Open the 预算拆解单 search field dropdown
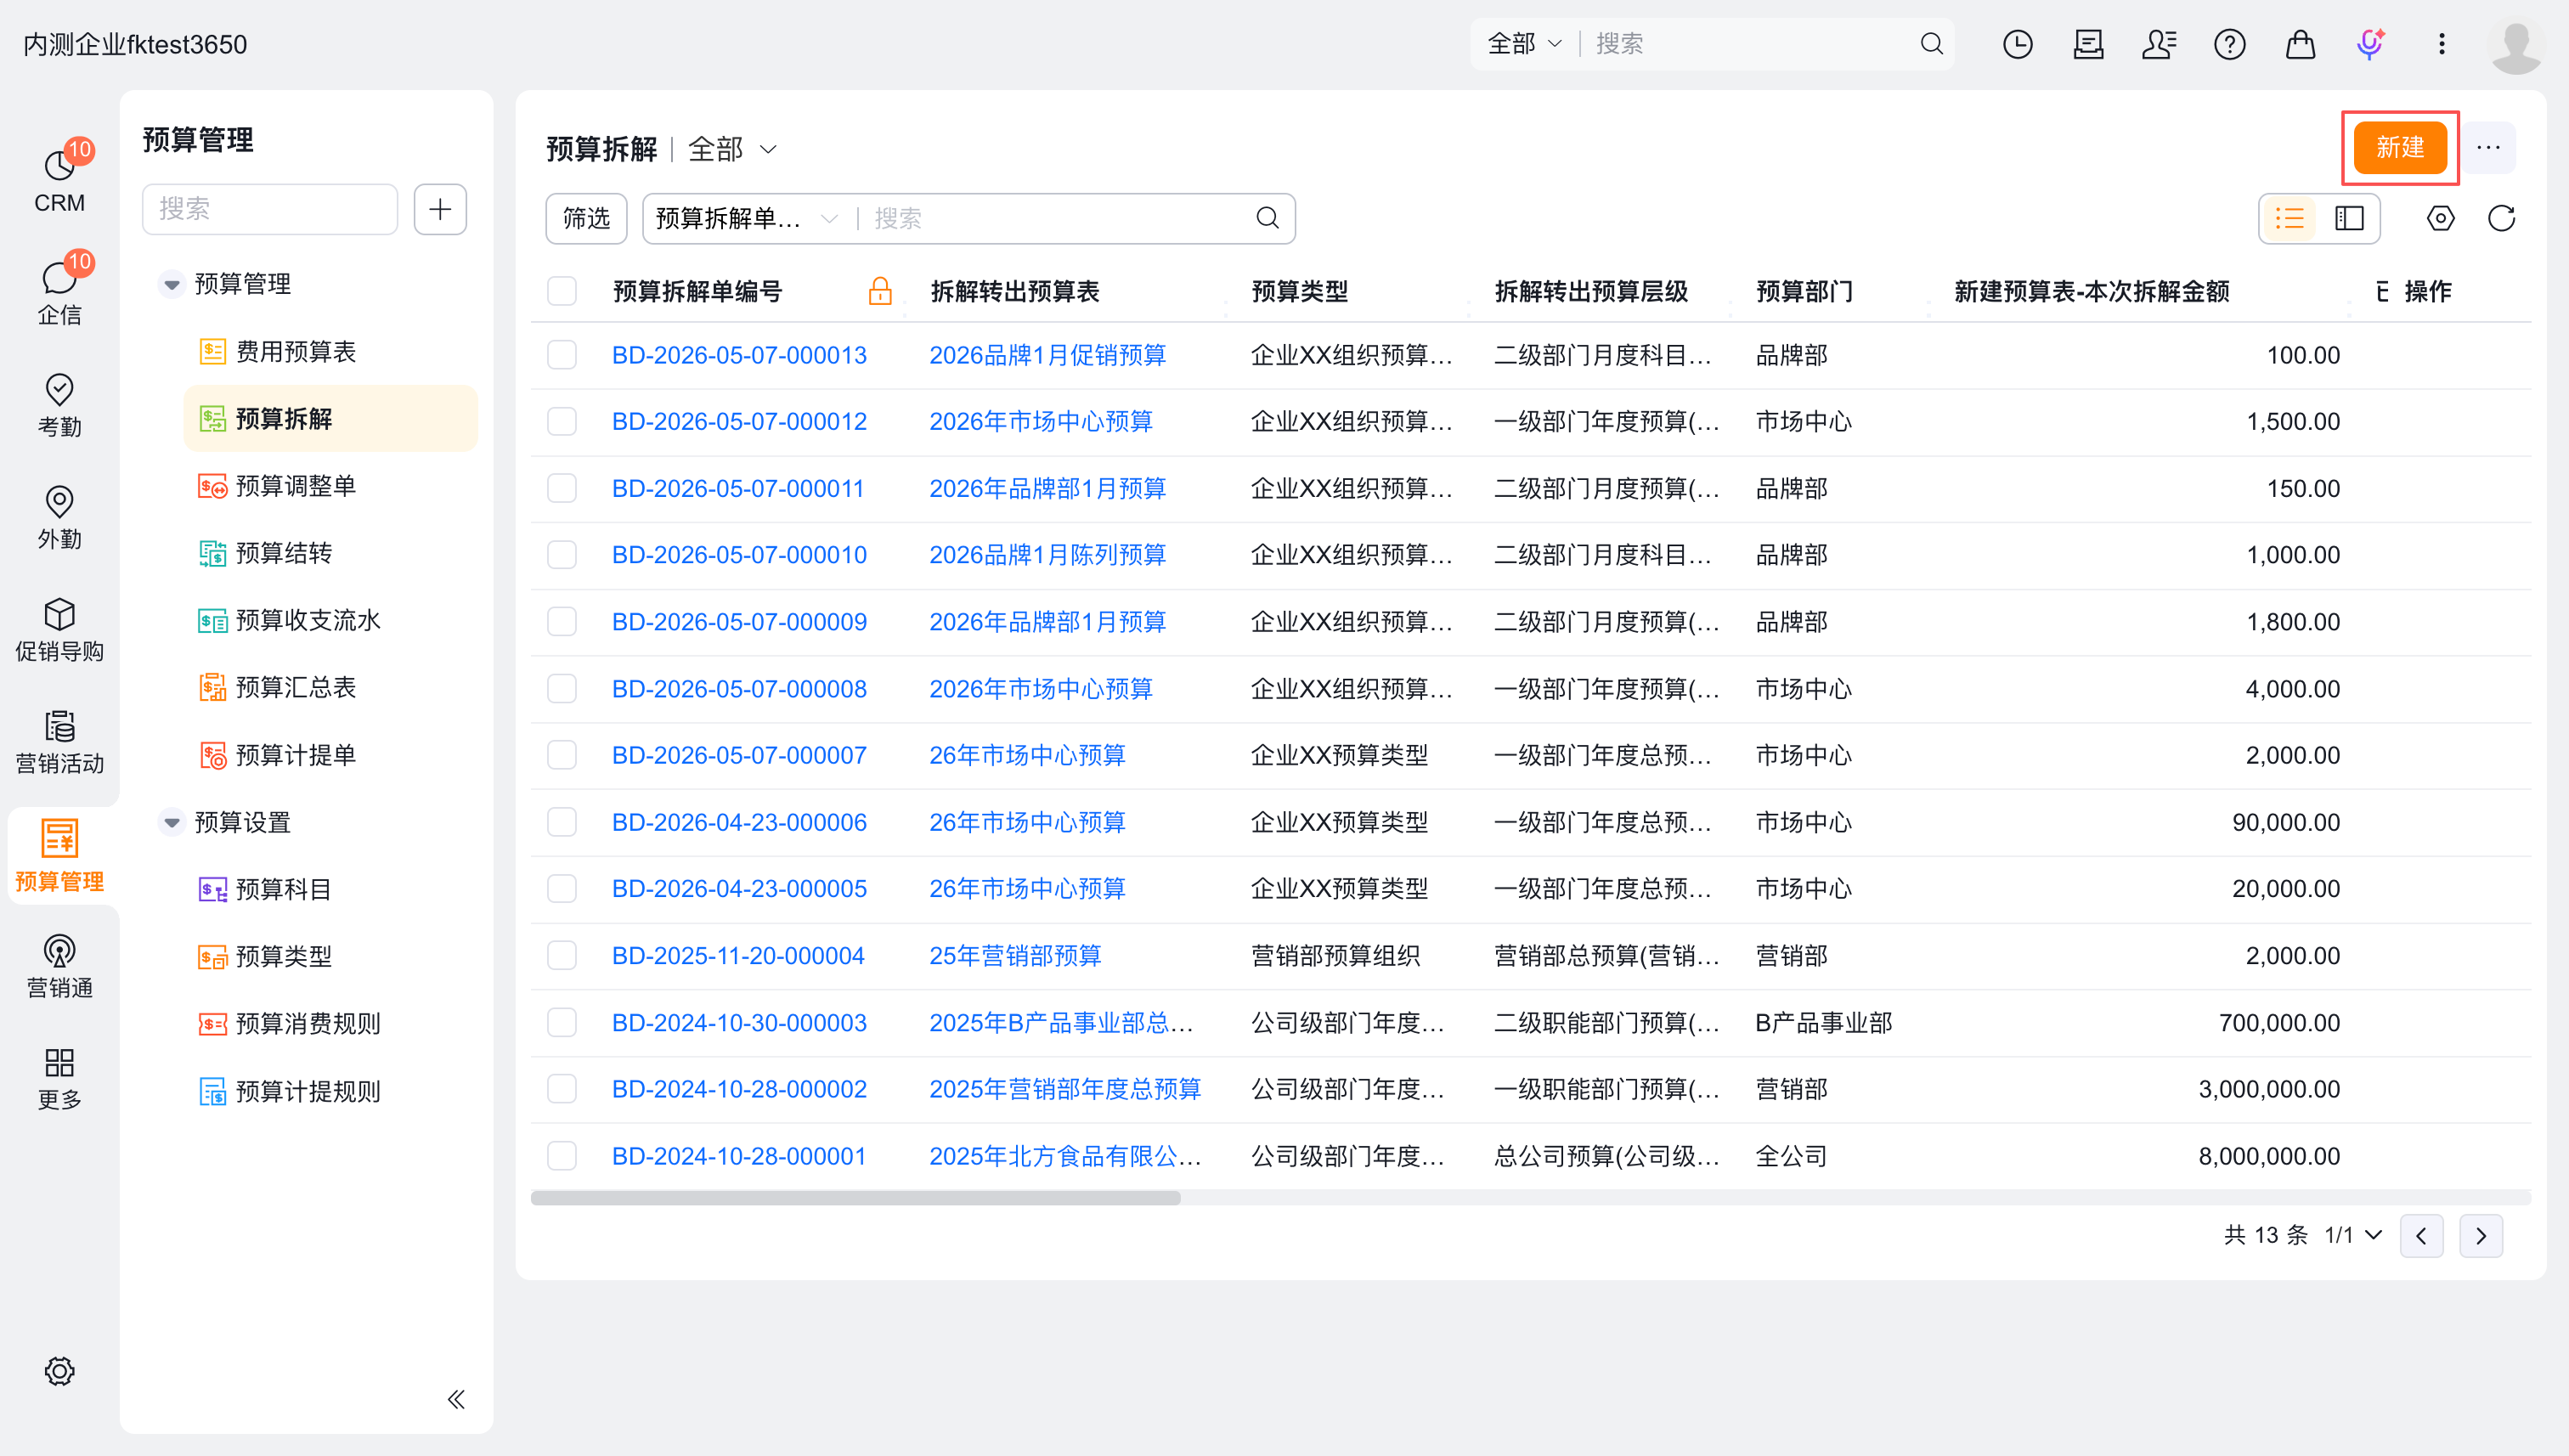The image size is (2569, 1456). click(746, 218)
